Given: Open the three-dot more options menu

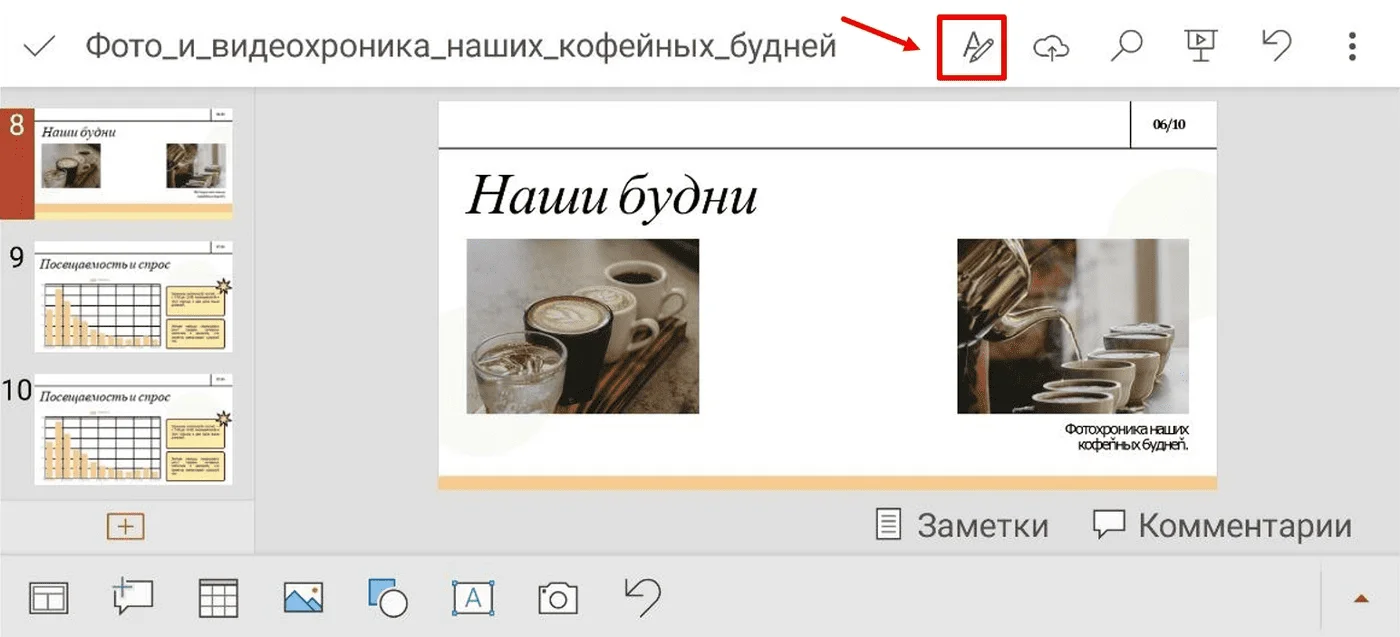Looking at the screenshot, I should point(1352,47).
